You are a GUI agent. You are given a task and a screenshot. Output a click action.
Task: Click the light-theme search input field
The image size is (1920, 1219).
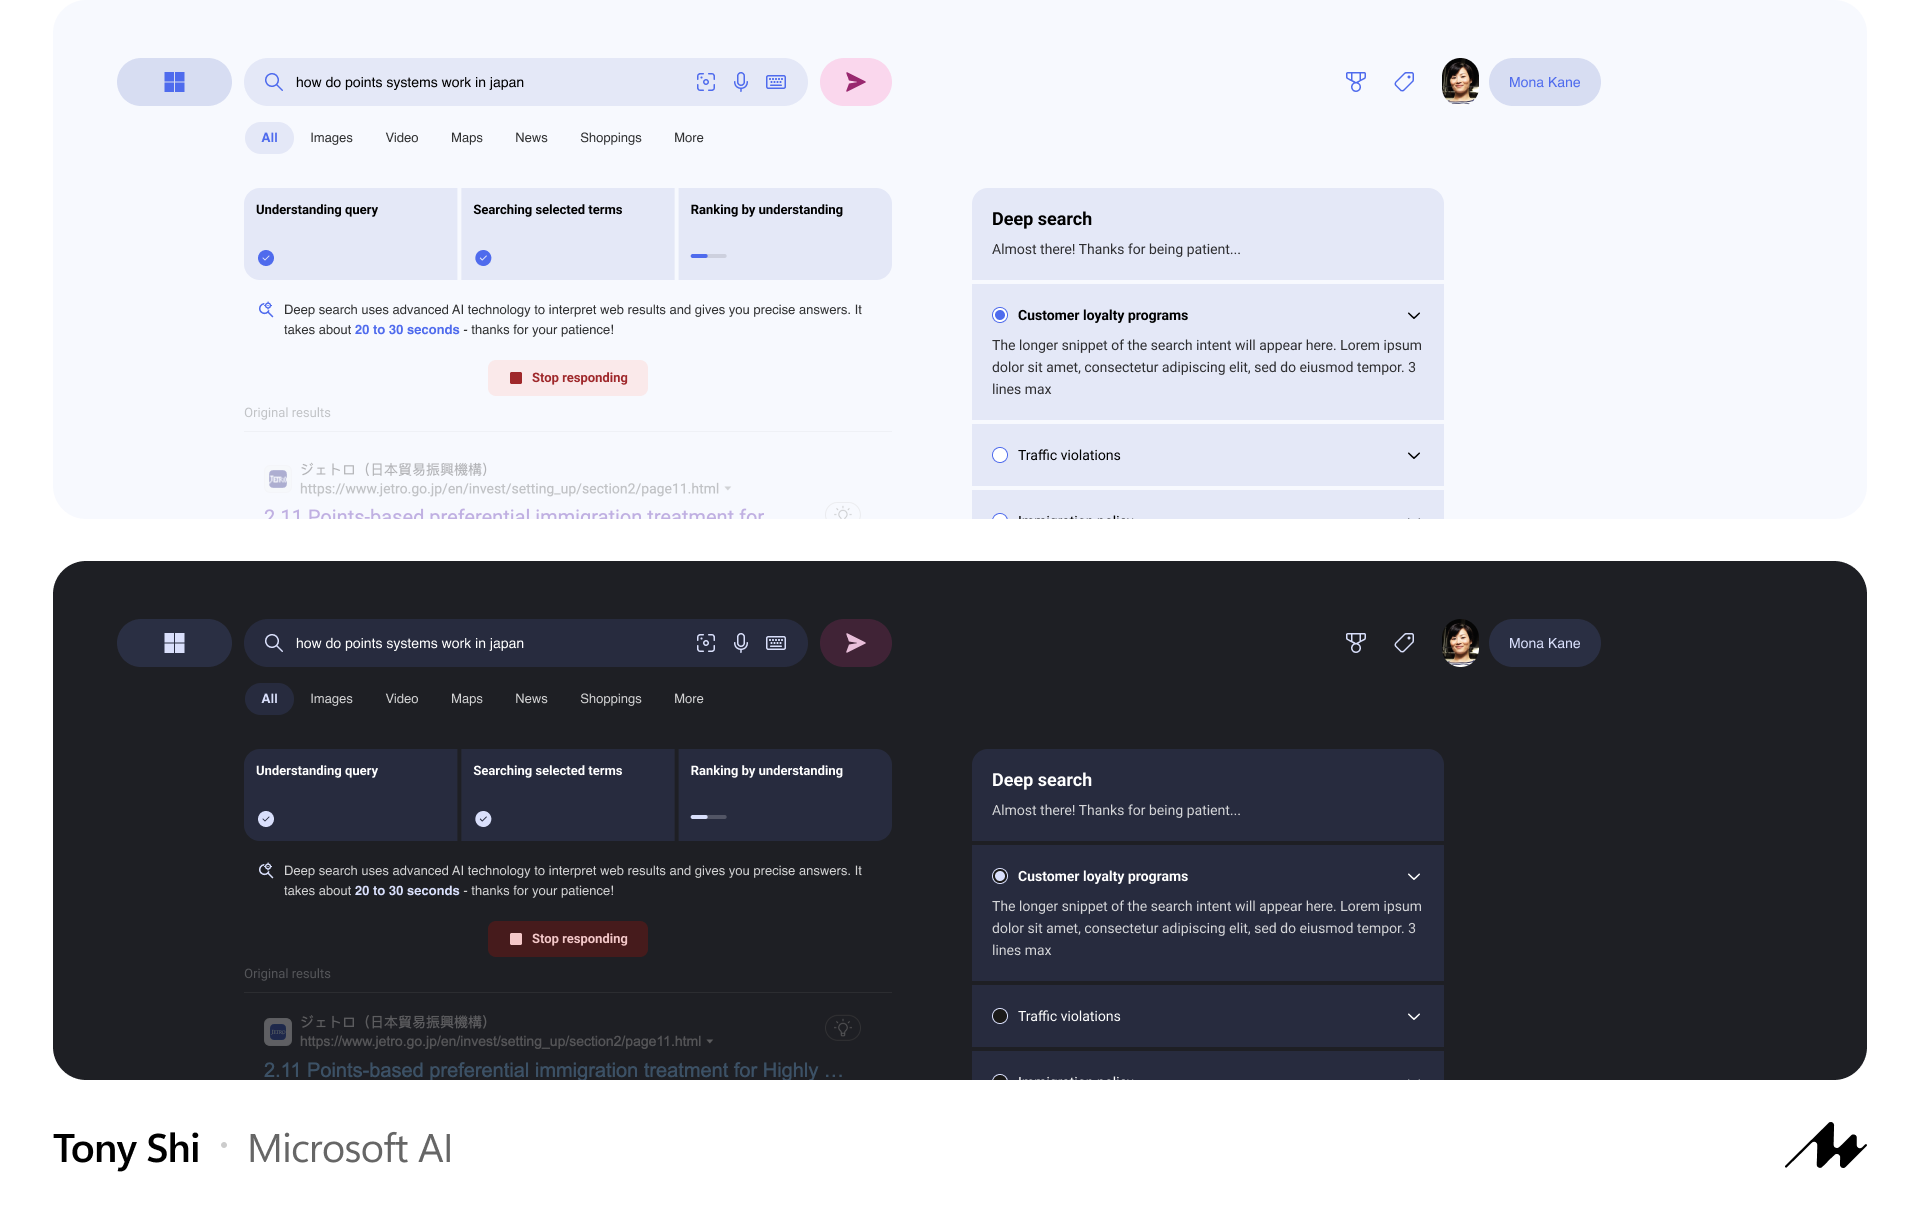[480, 82]
